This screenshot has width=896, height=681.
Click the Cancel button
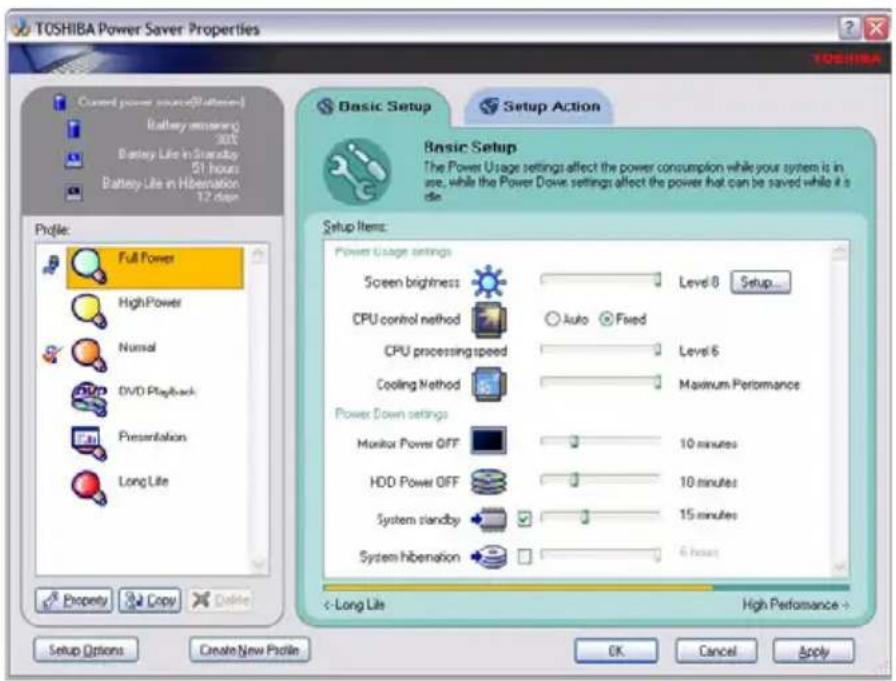coord(717,651)
